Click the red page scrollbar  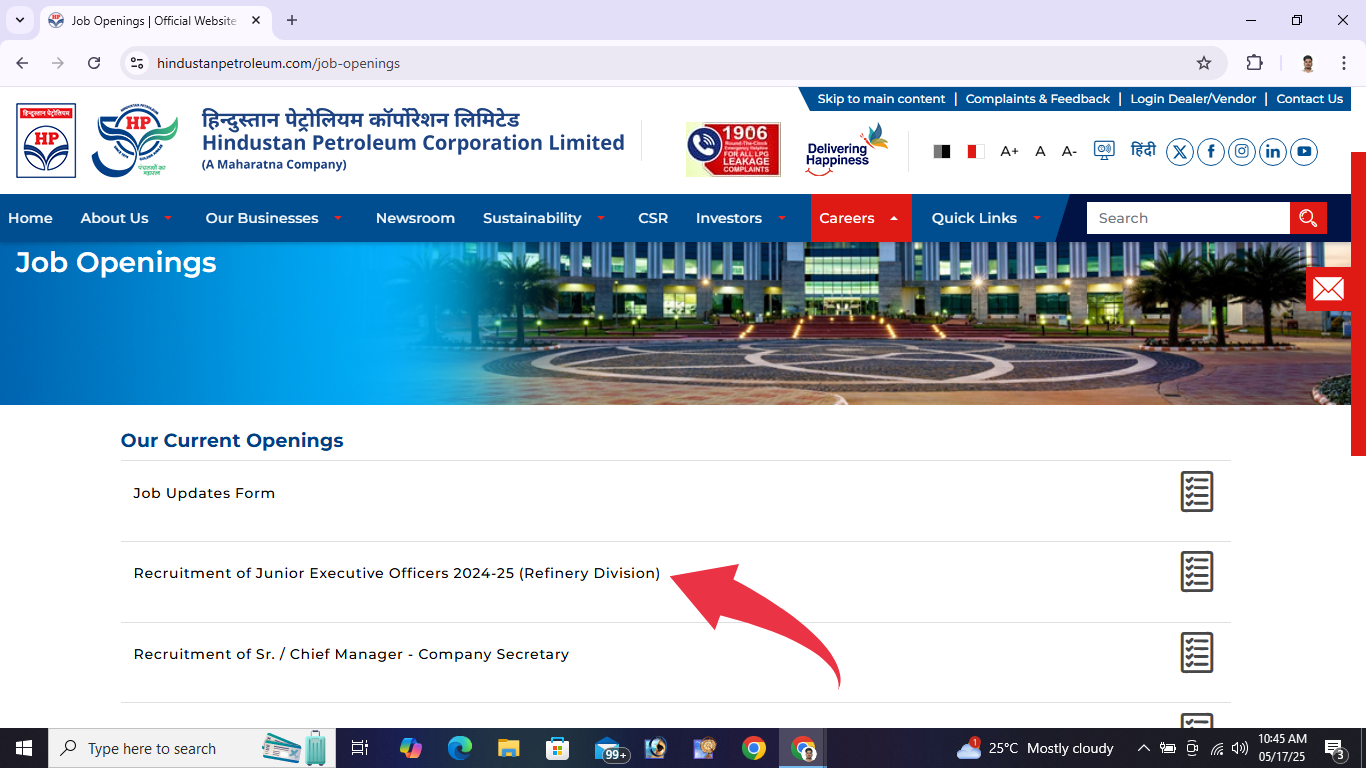(1358, 304)
